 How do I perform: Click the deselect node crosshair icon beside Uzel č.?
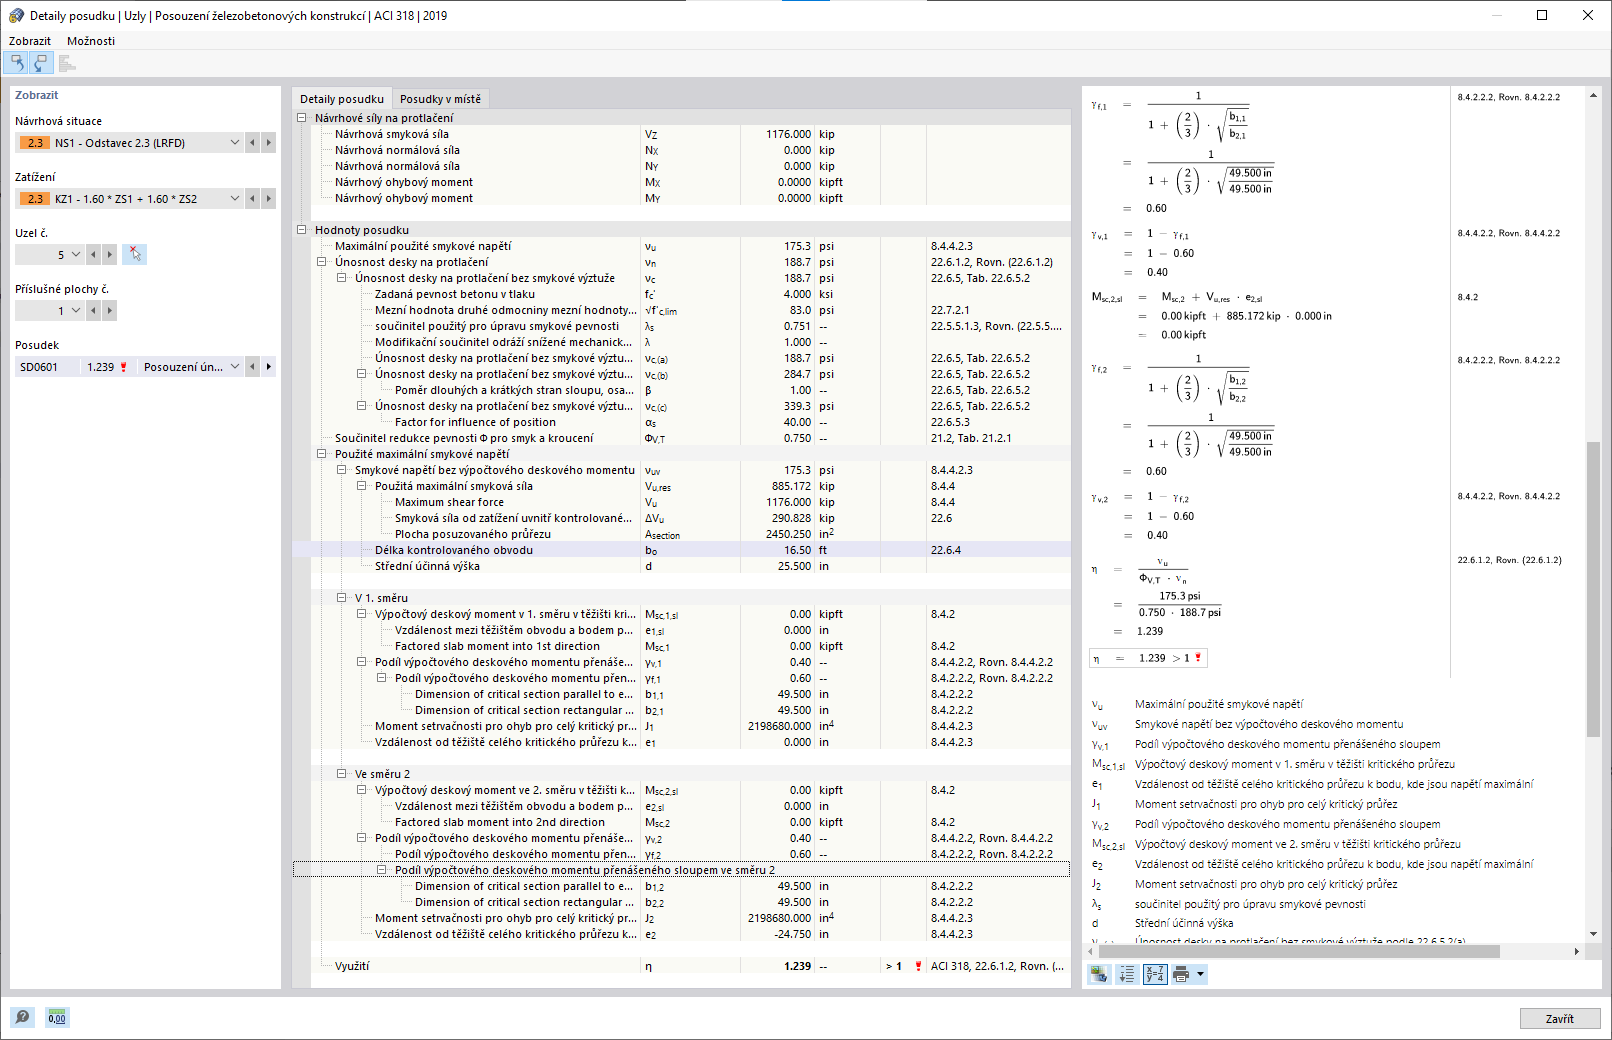(134, 254)
